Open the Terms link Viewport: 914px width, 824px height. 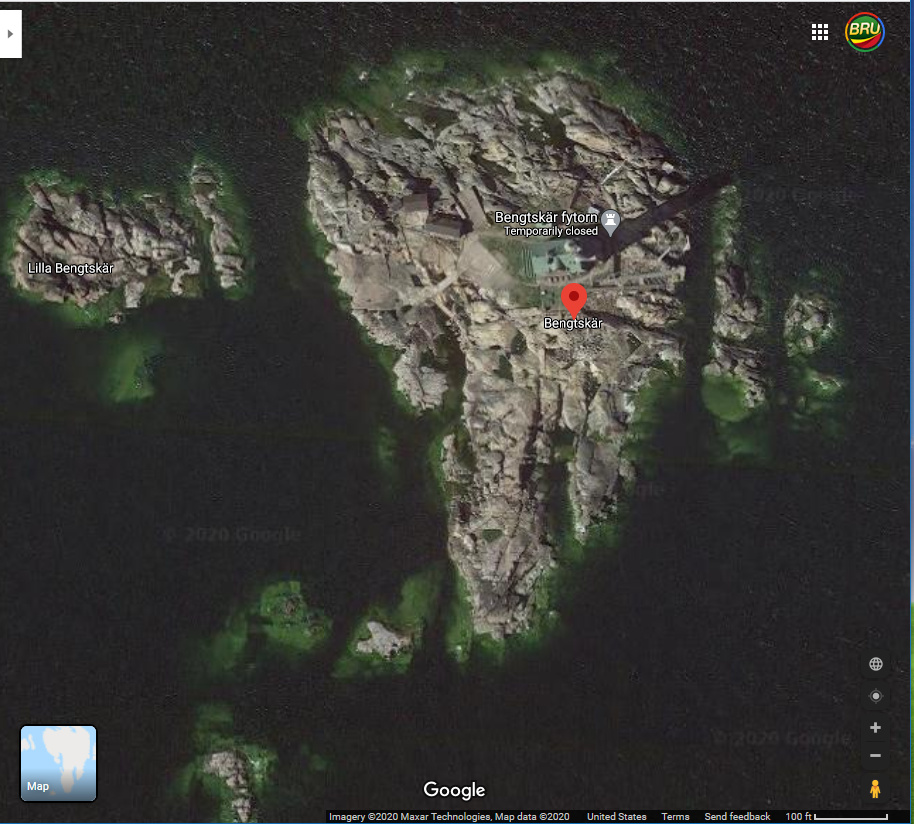click(675, 817)
